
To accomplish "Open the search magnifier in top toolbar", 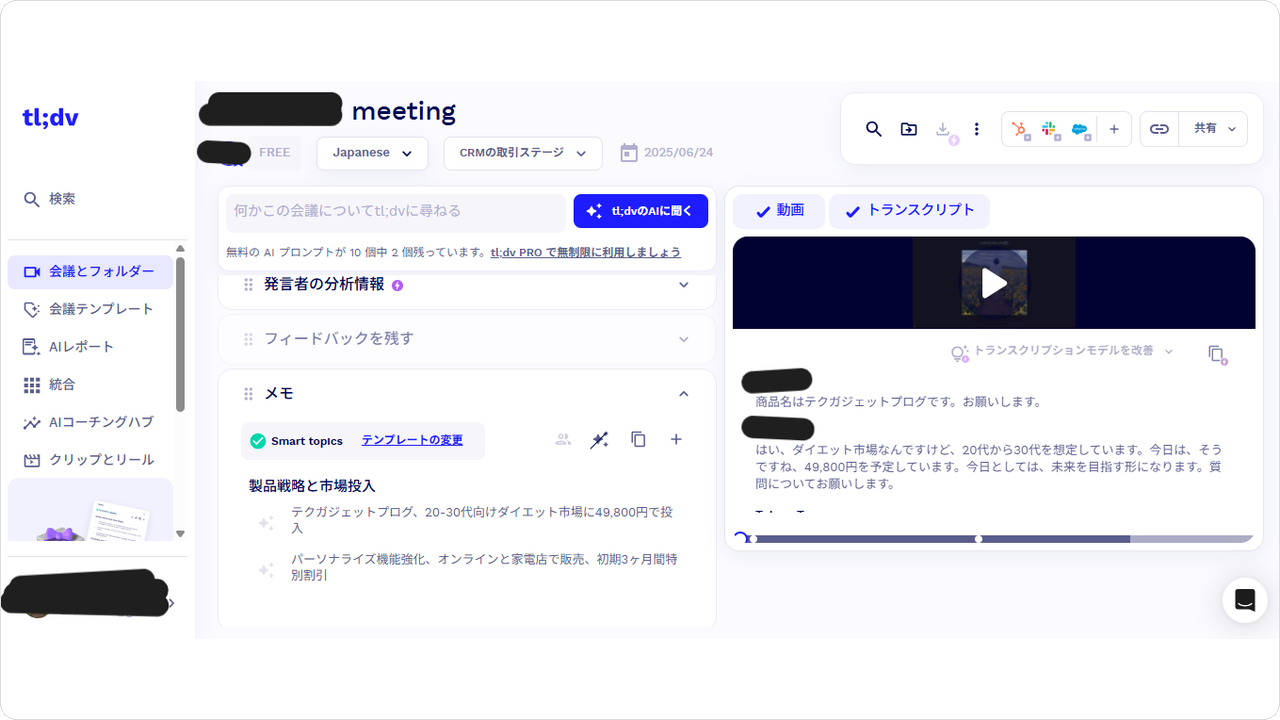I will (x=873, y=129).
